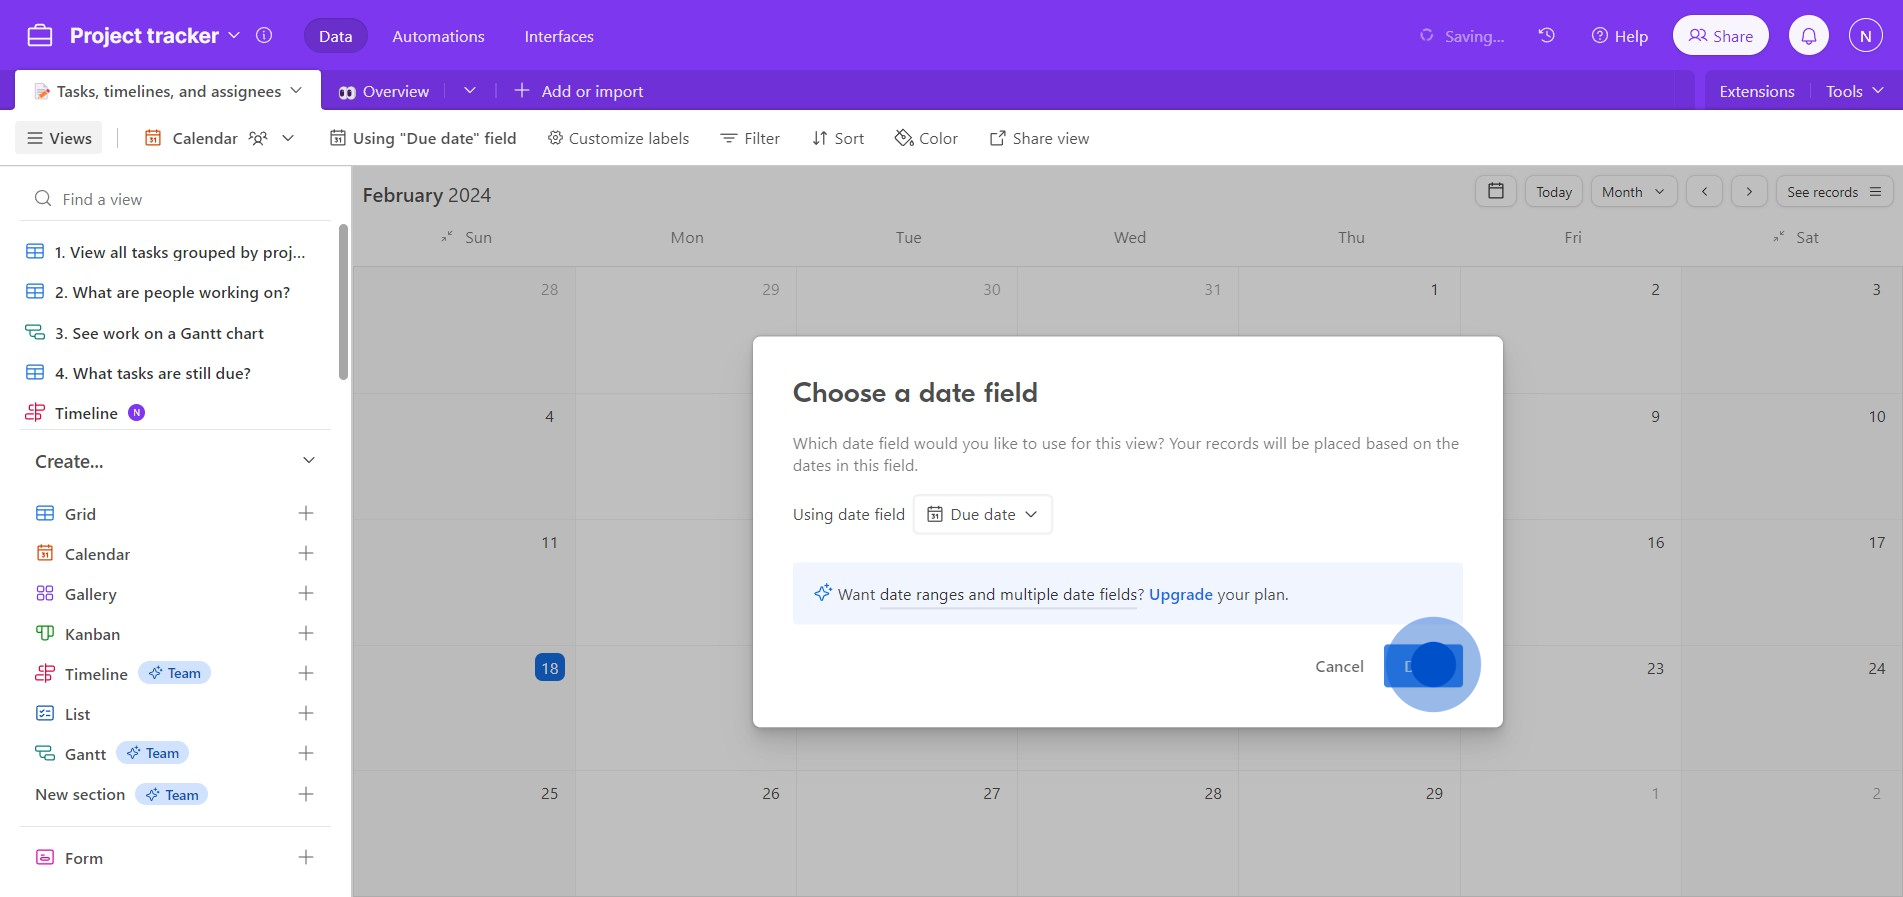Collapse the Create... section
Screen dimensions: 1903x897
[309, 460]
